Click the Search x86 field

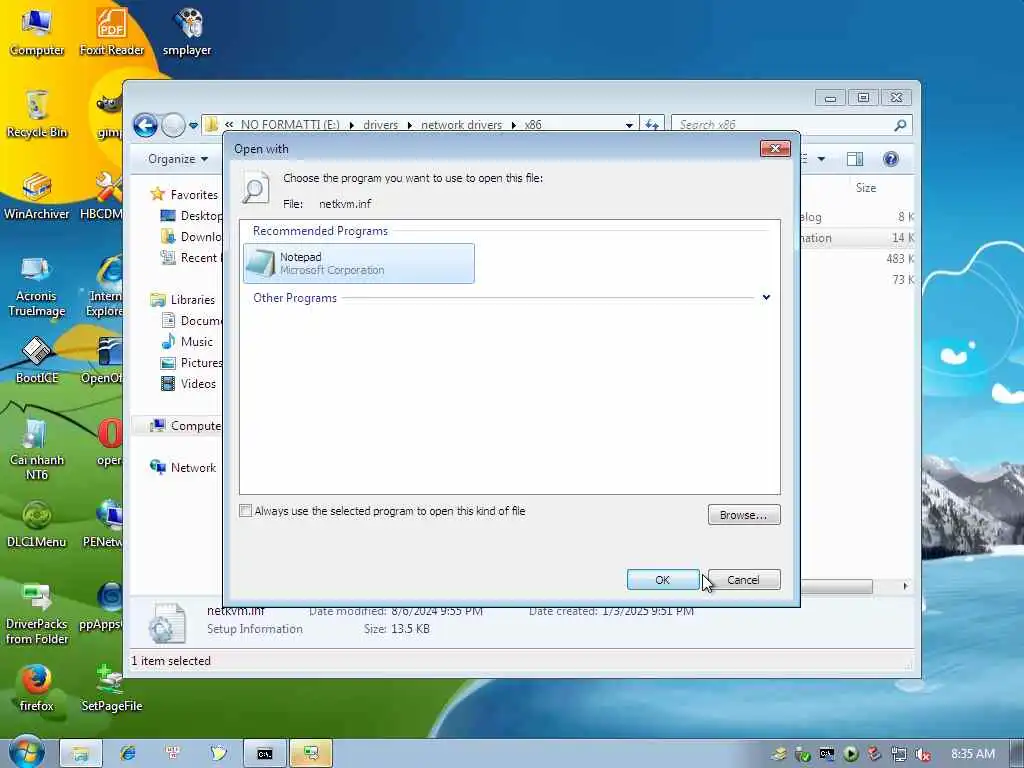pos(784,124)
